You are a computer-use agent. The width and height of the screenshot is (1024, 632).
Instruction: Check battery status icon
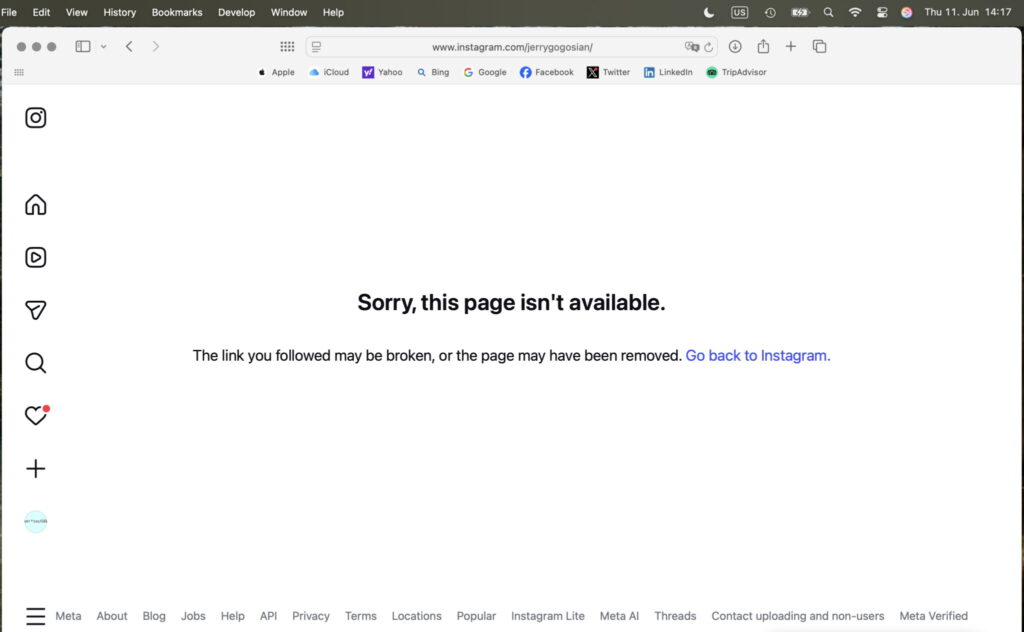coord(800,12)
